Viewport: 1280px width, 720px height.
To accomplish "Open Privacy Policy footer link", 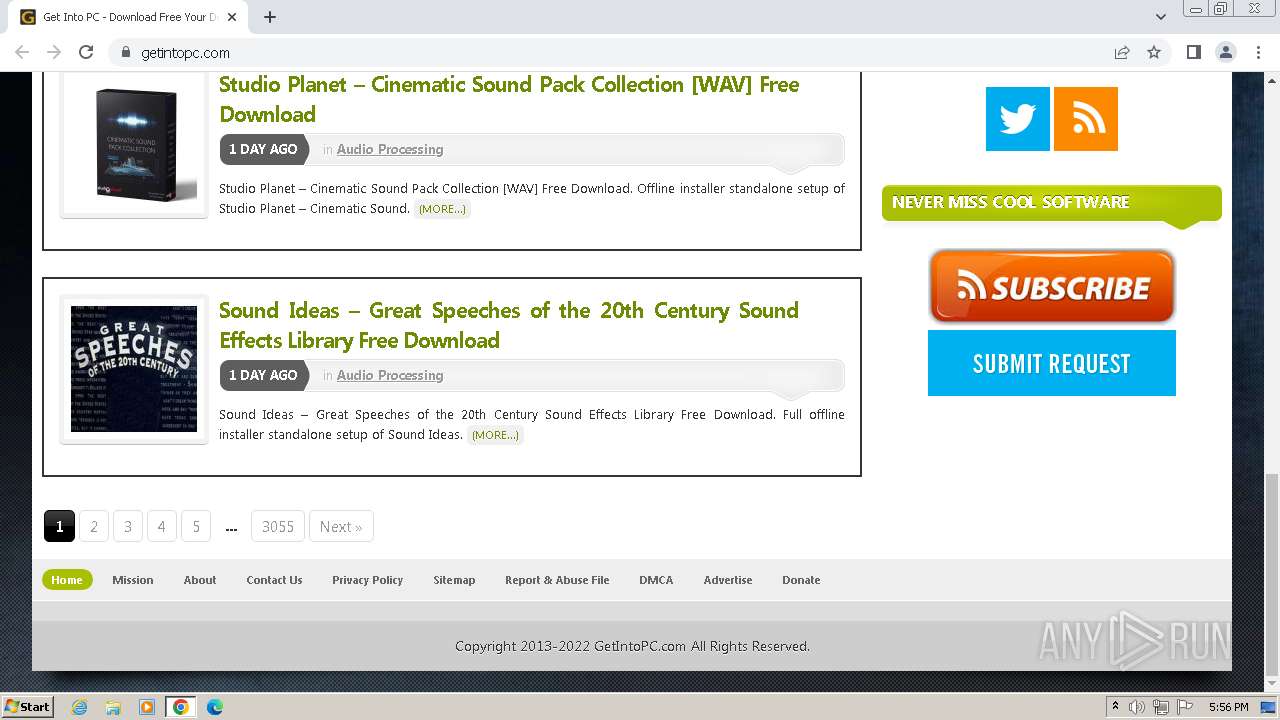I will pos(368,580).
